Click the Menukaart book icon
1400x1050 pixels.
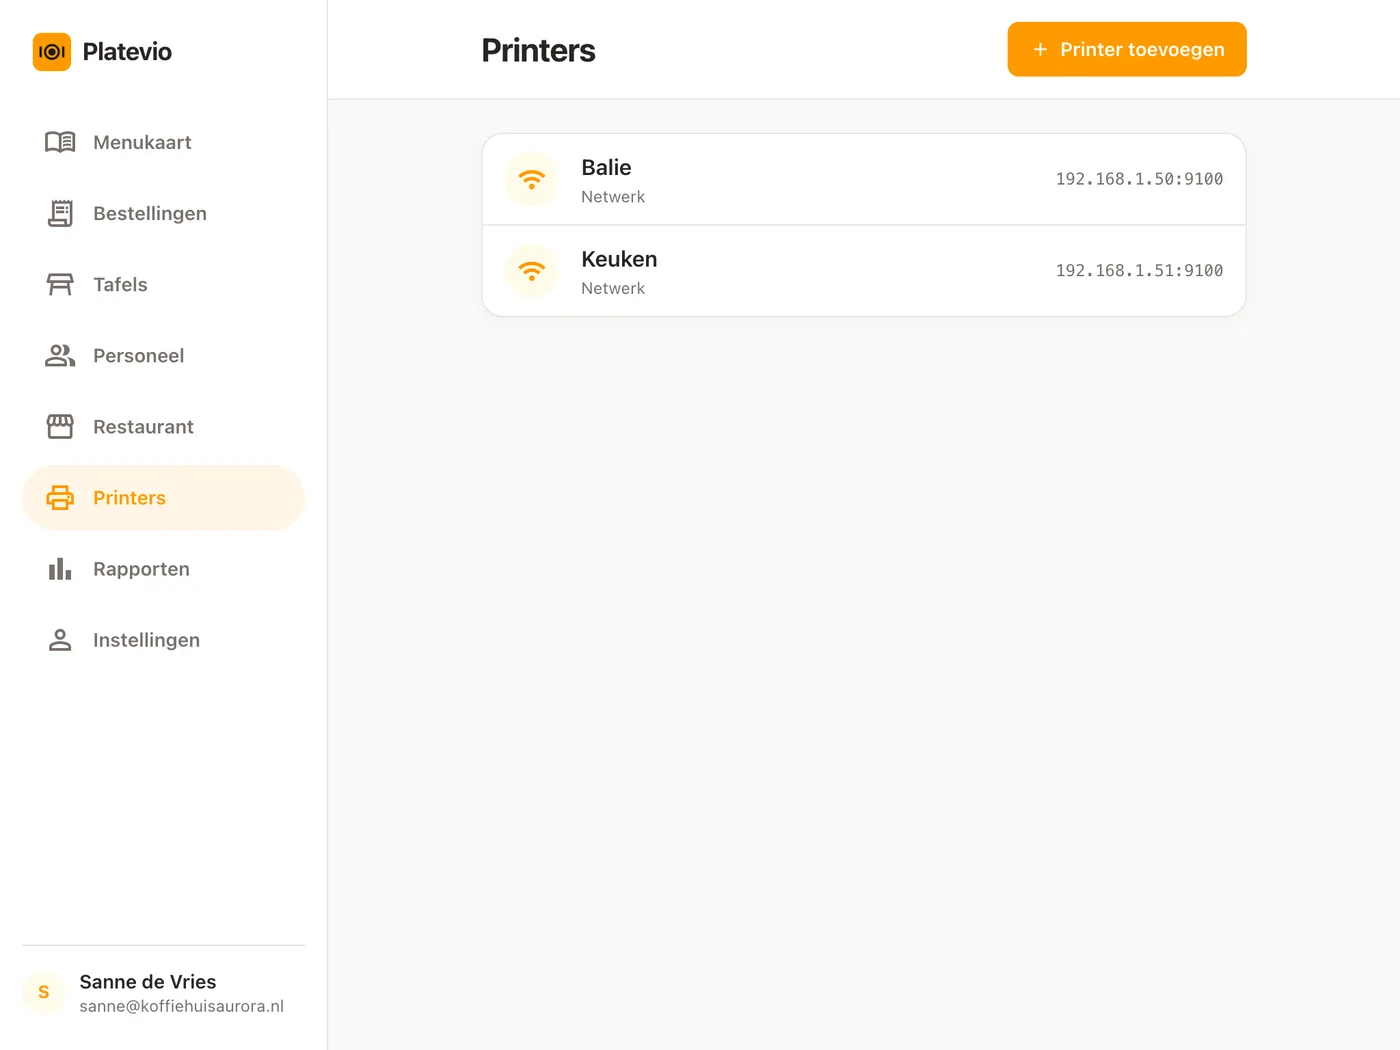pos(60,142)
